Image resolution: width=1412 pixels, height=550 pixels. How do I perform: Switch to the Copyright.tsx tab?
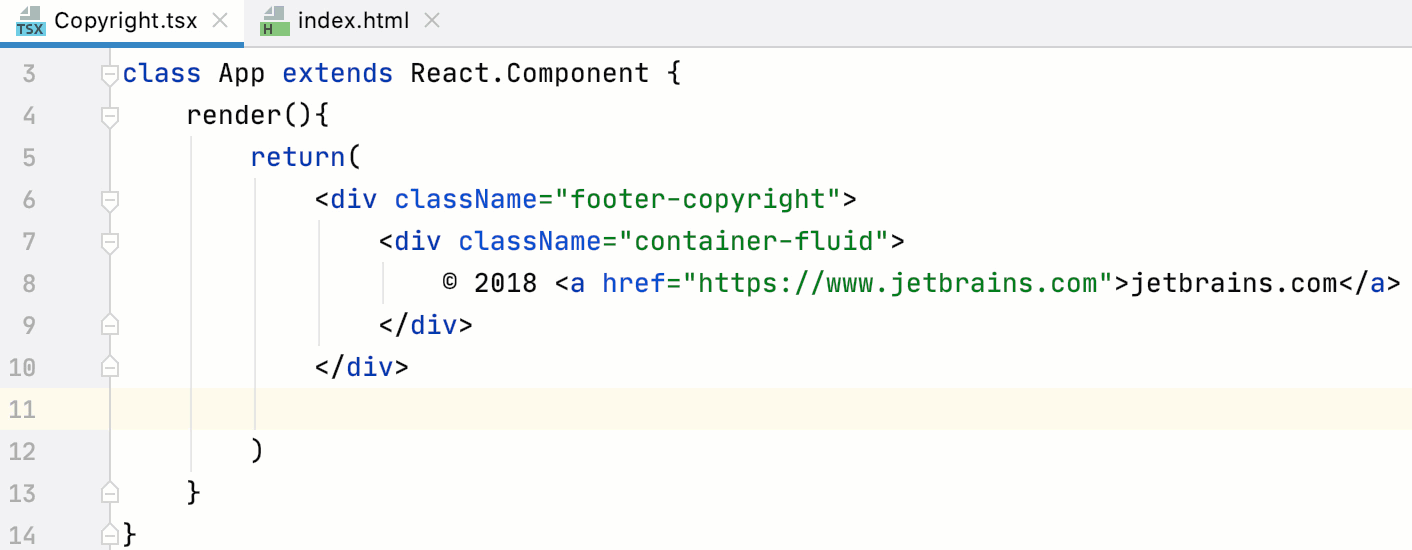[x=122, y=21]
